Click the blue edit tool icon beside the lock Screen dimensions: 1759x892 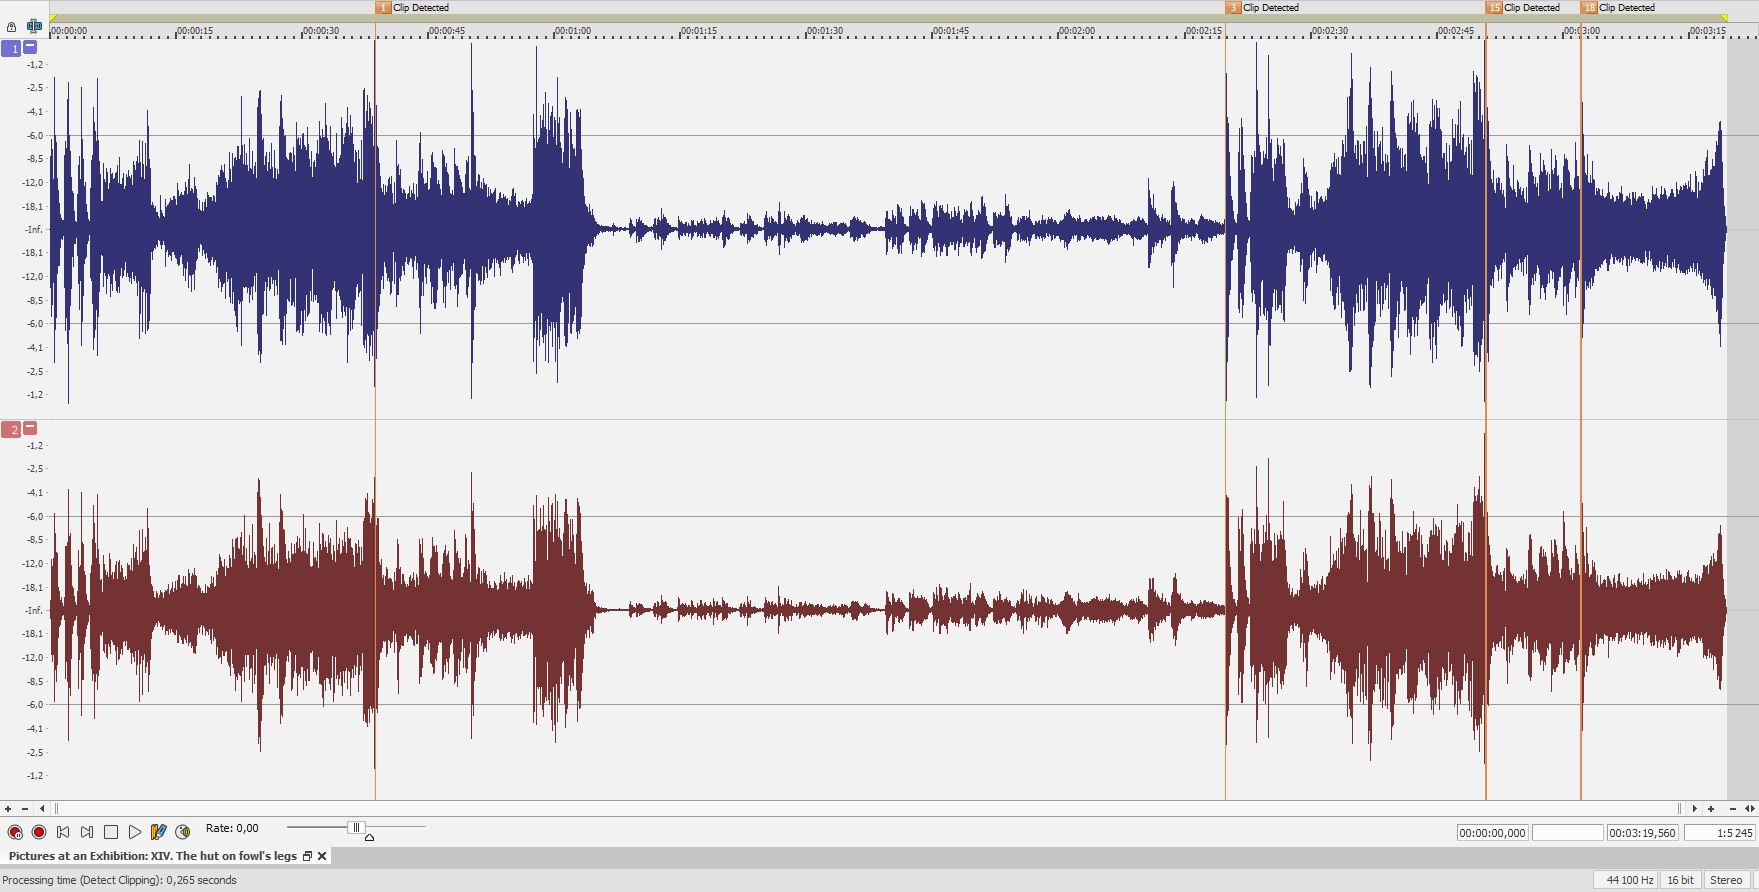[x=34, y=26]
